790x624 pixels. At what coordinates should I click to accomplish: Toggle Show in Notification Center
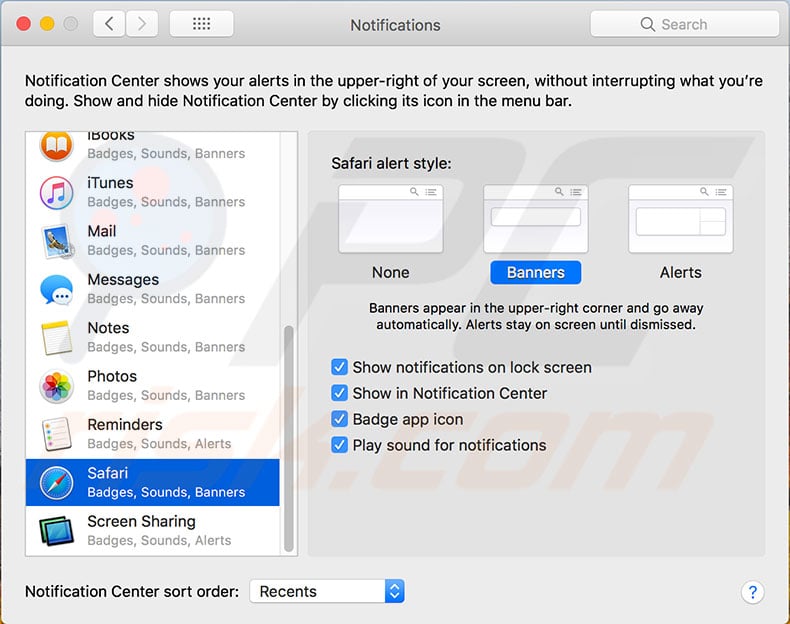(x=340, y=393)
